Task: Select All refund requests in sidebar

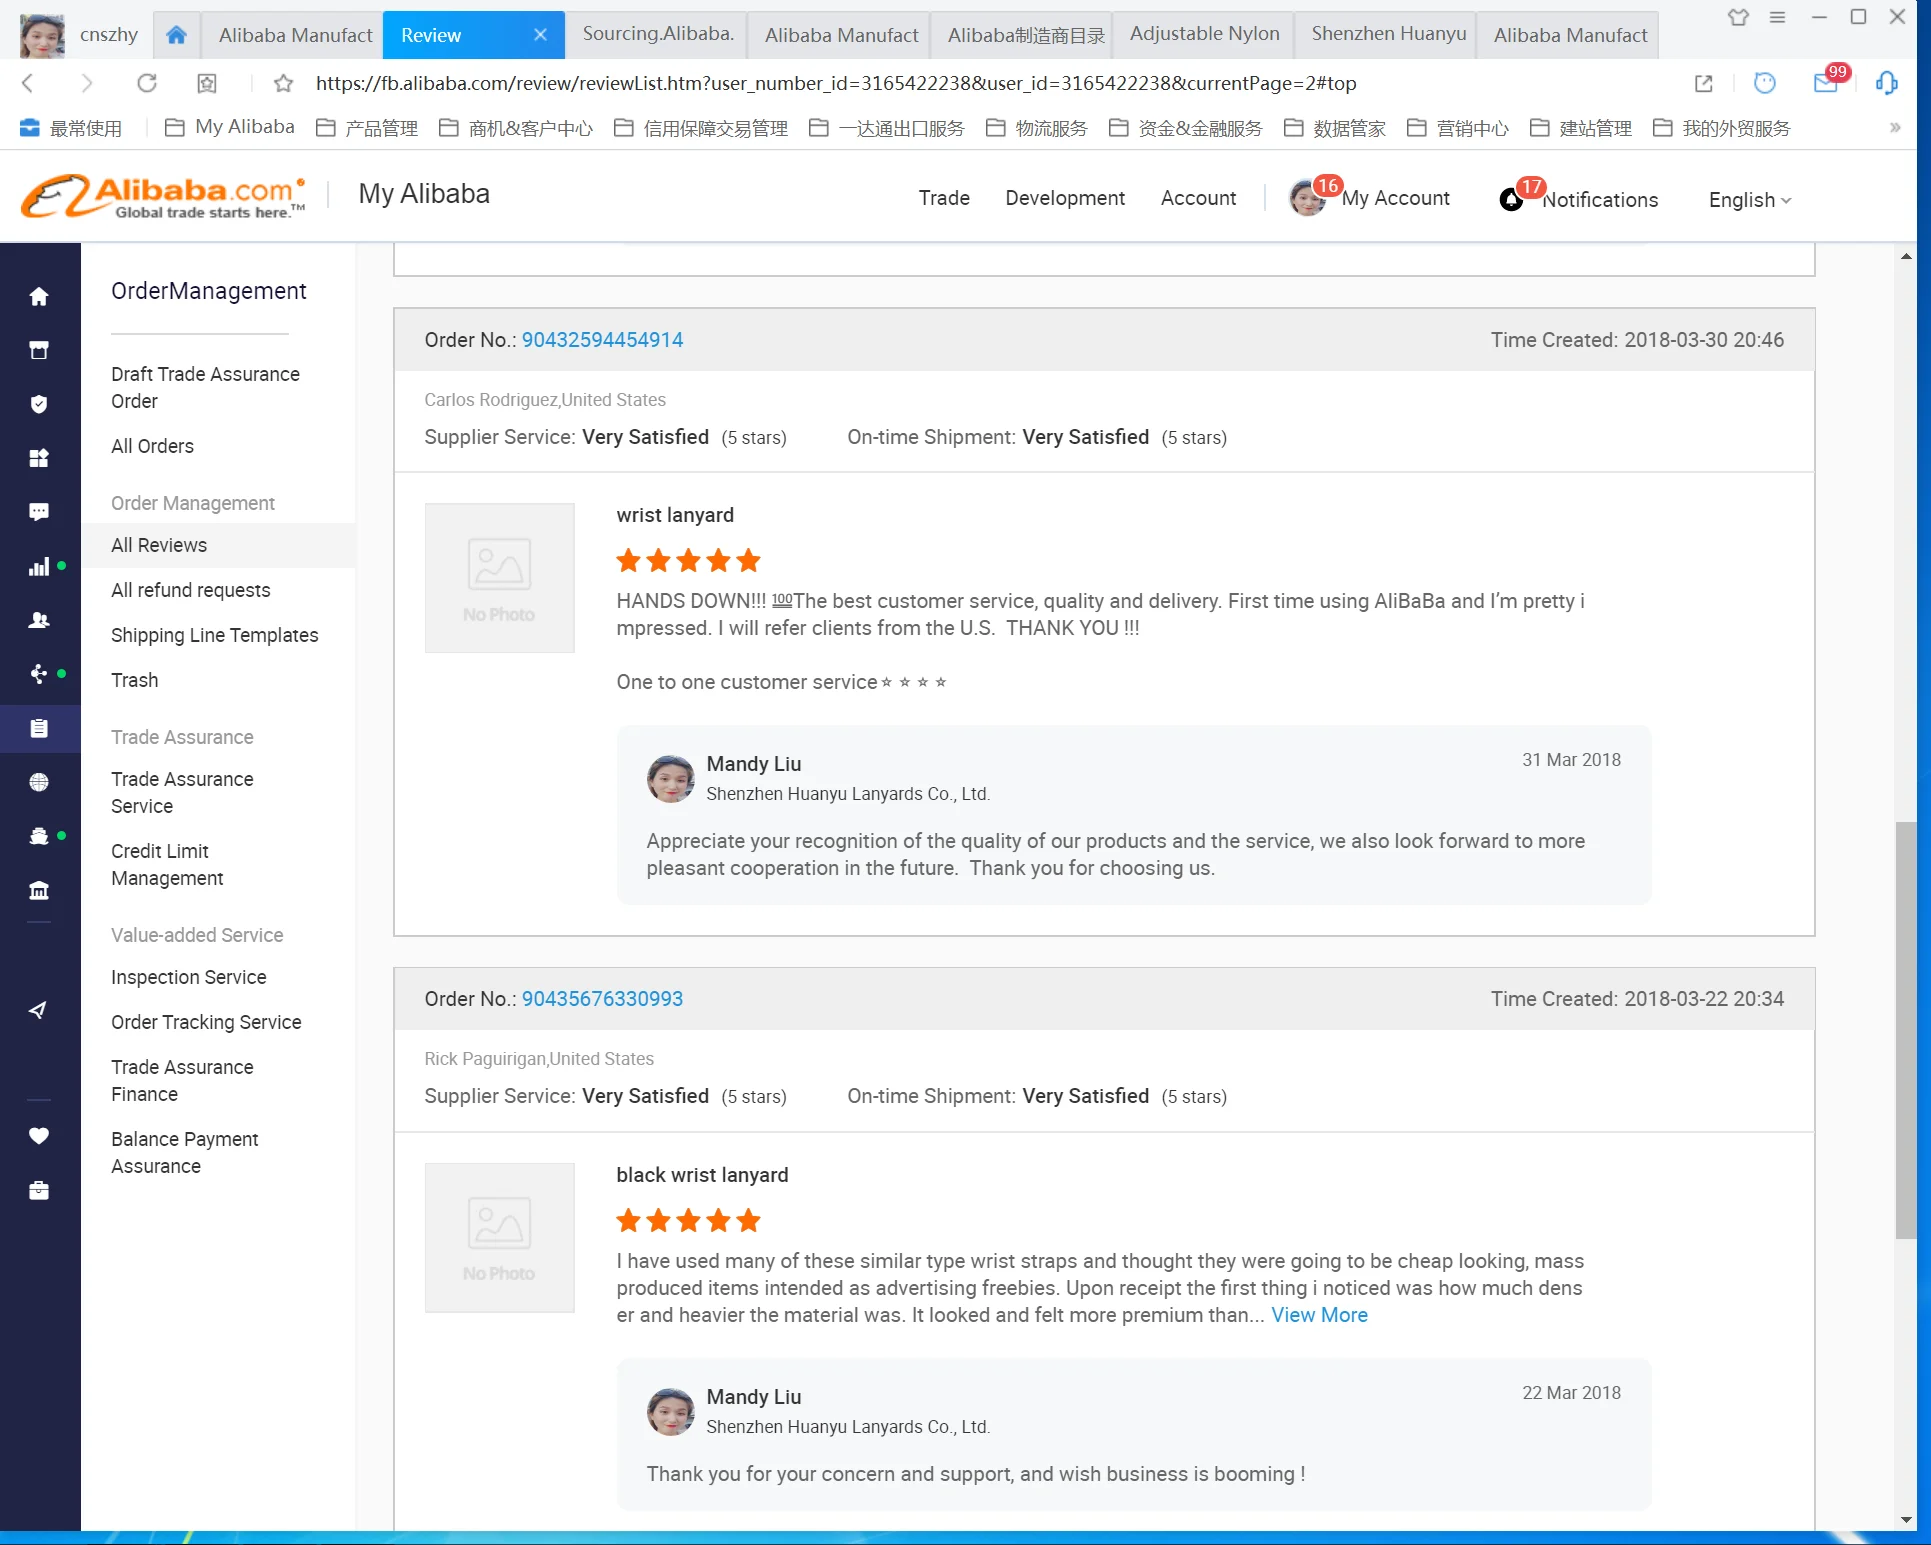Action: pyautogui.click(x=190, y=590)
